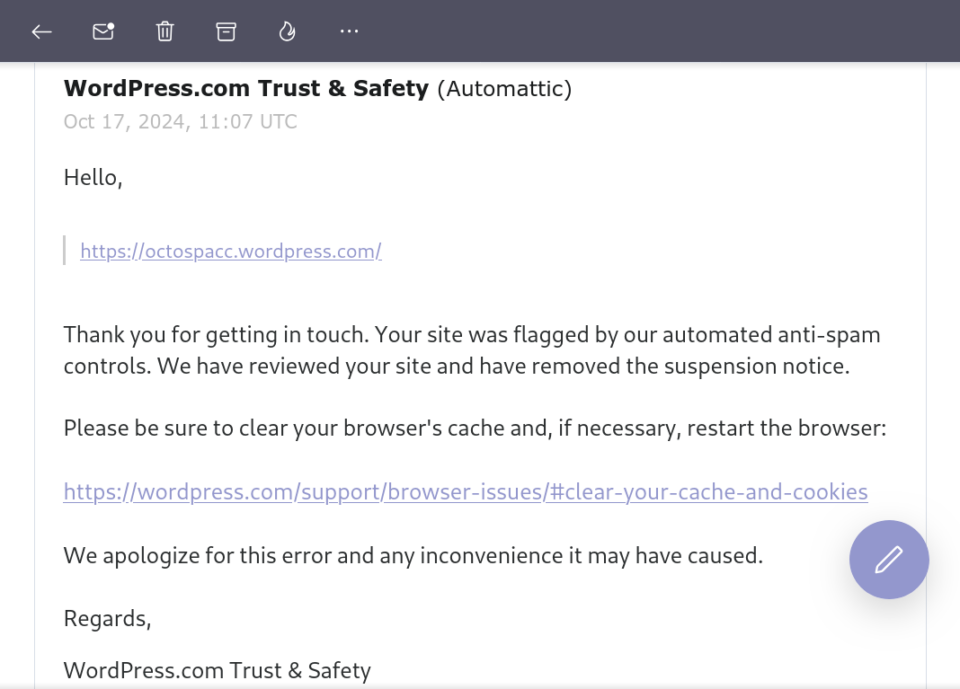Click the "removed the suspension notice" line
960x689 pixels.
pos(457,366)
